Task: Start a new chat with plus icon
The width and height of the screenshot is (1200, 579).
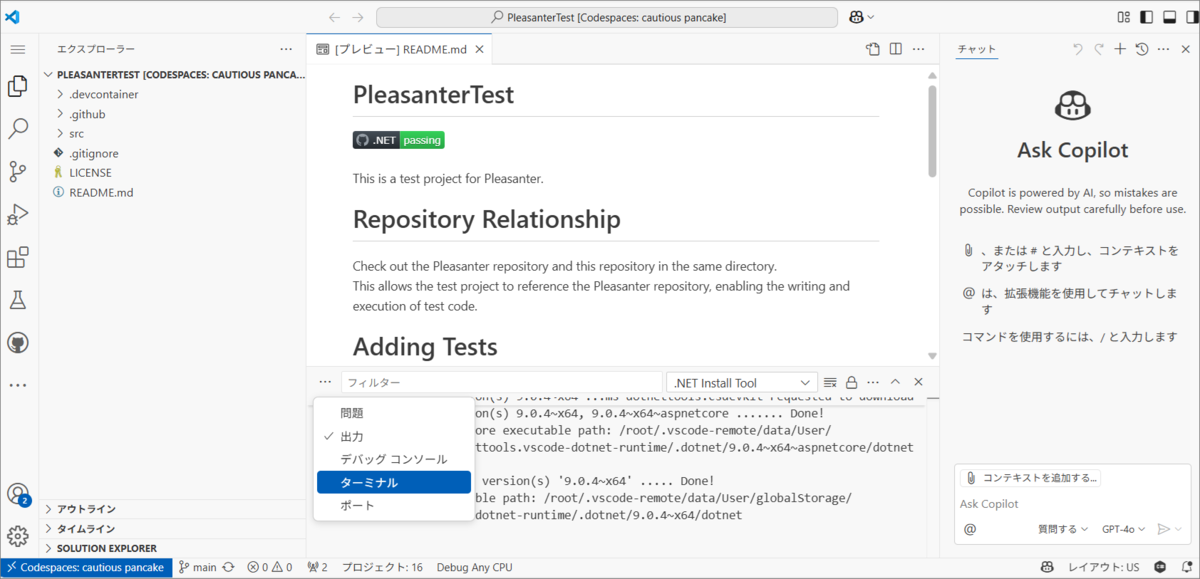Action: pyautogui.click(x=1120, y=49)
